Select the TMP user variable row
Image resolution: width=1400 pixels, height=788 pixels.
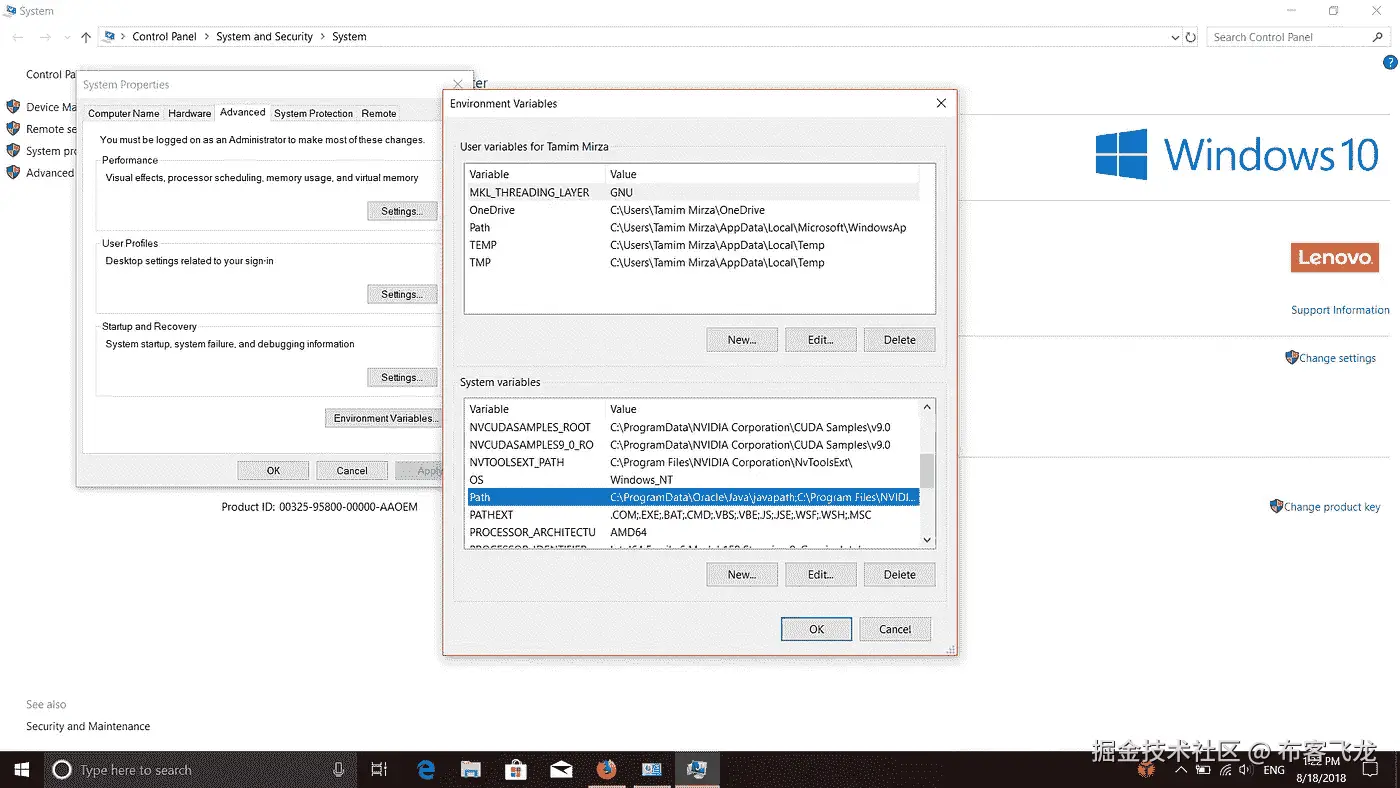693,263
